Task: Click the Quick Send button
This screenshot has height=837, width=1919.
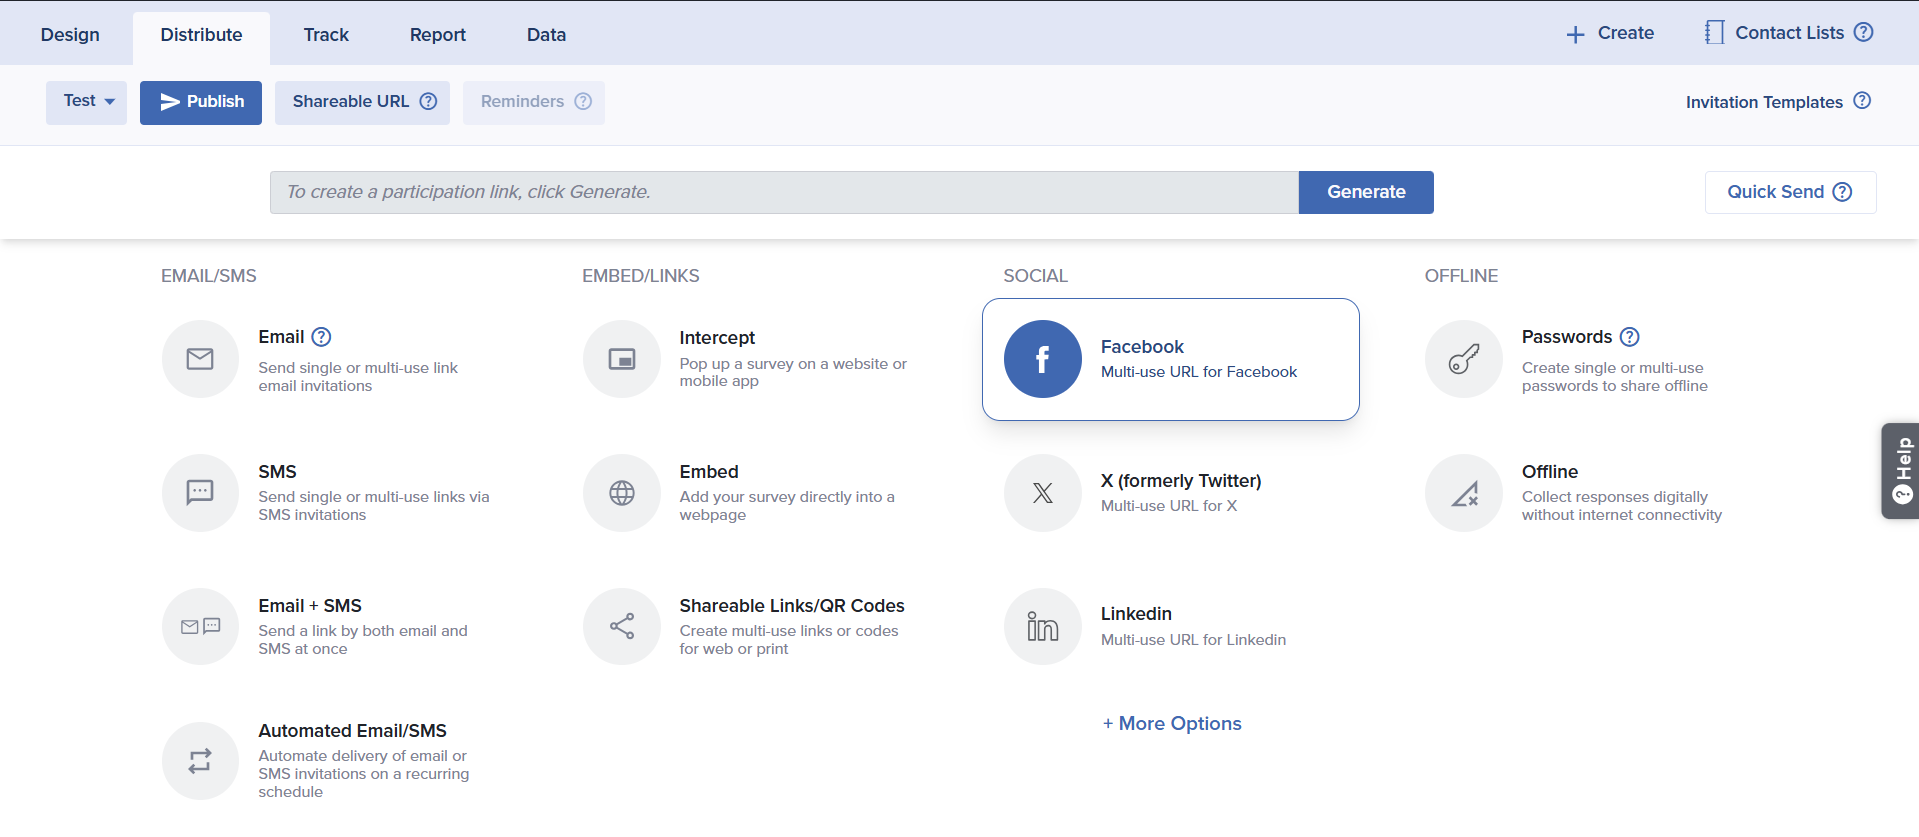Action: click(1789, 192)
